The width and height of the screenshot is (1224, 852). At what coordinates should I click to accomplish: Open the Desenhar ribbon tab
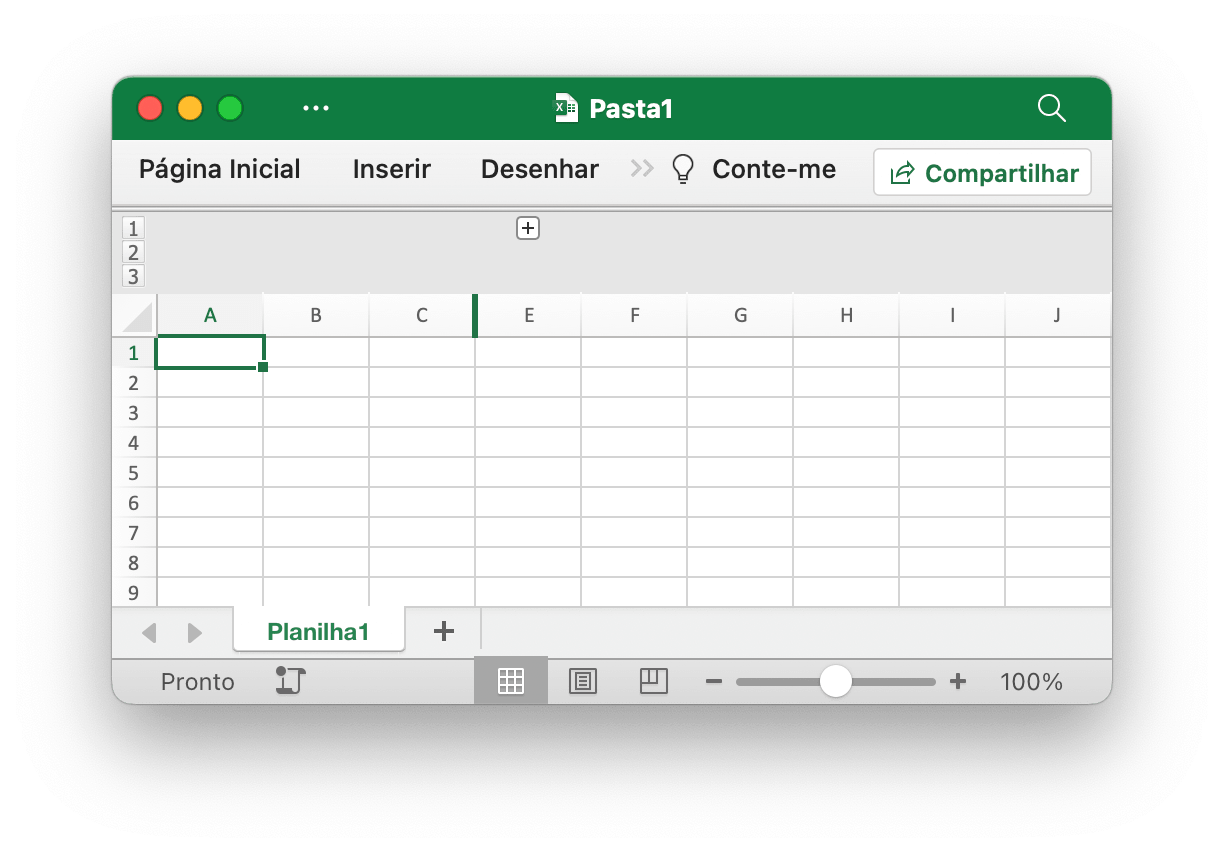(540, 169)
